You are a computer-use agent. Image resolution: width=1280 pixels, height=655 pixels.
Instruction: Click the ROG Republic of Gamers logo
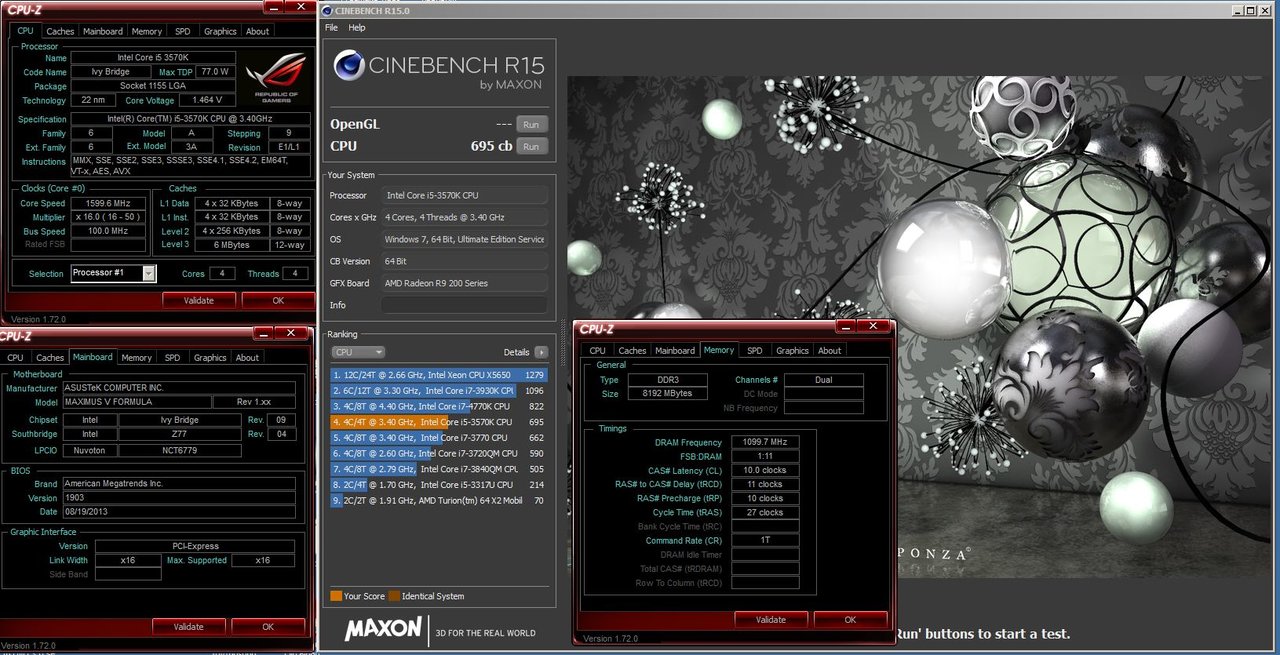pyautogui.click(x=277, y=76)
